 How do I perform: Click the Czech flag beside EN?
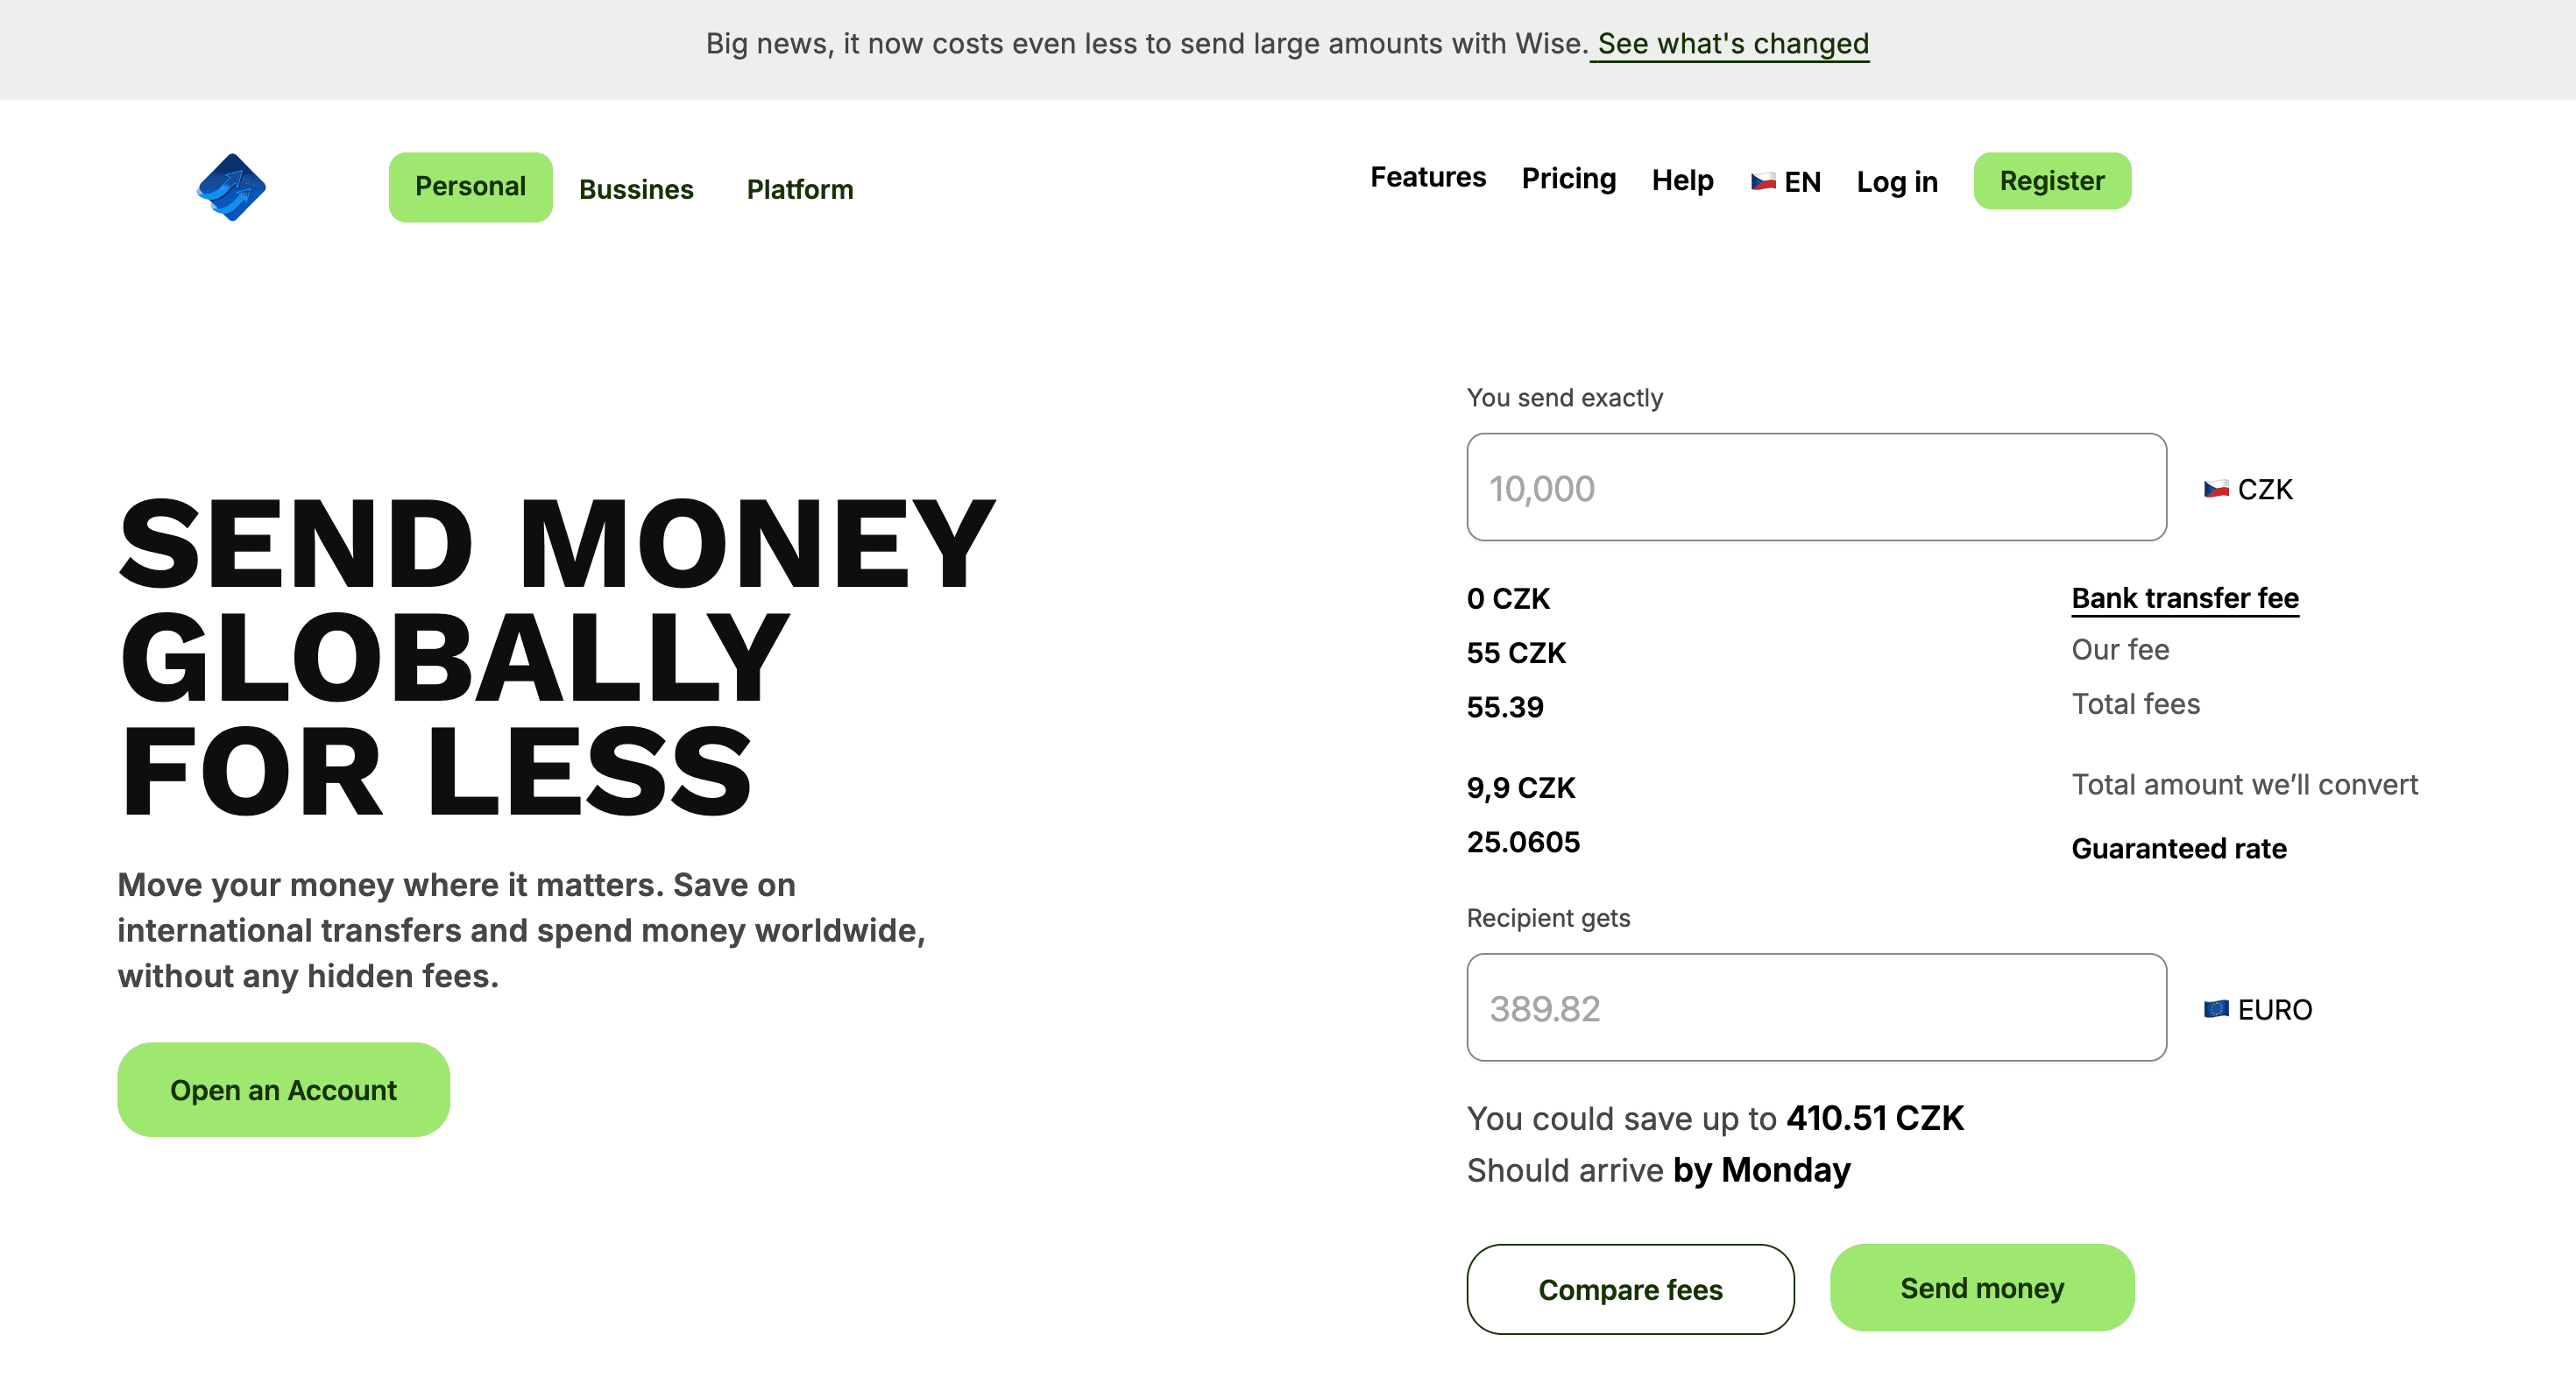[1762, 182]
